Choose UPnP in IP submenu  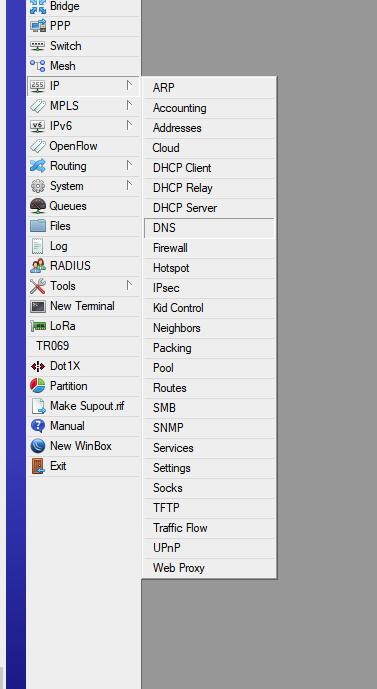coord(209,548)
